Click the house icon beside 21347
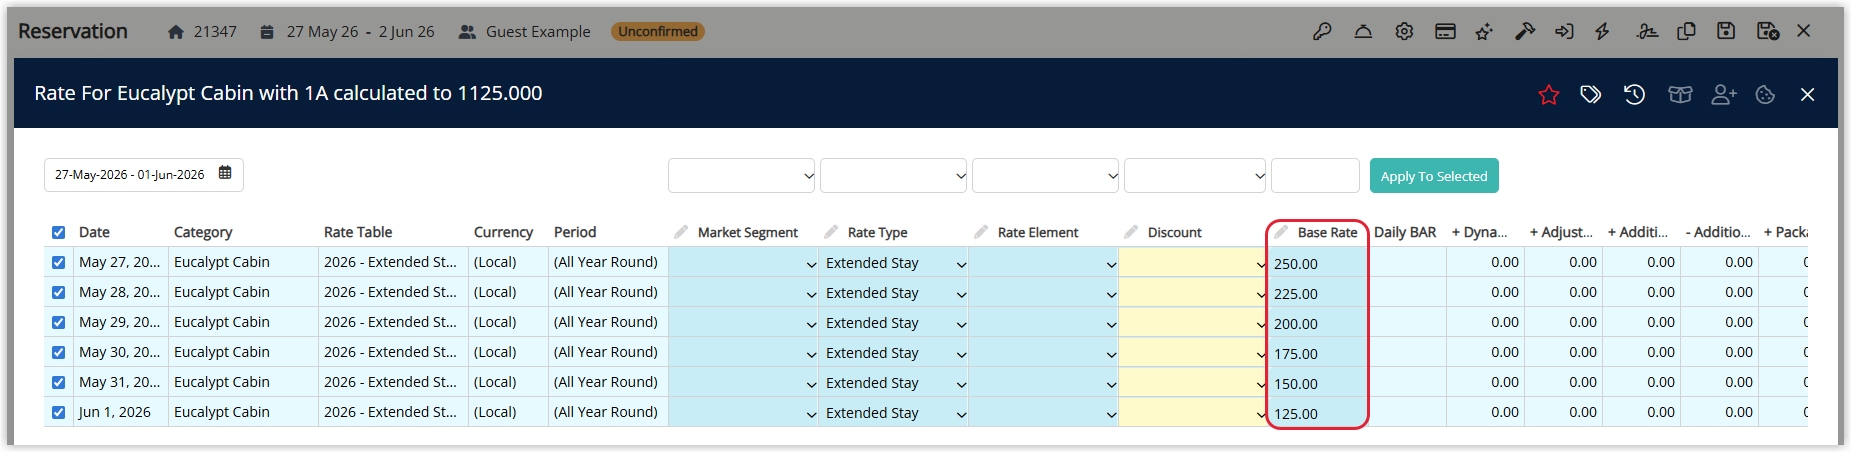 pyautogui.click(x=176, y=32)
